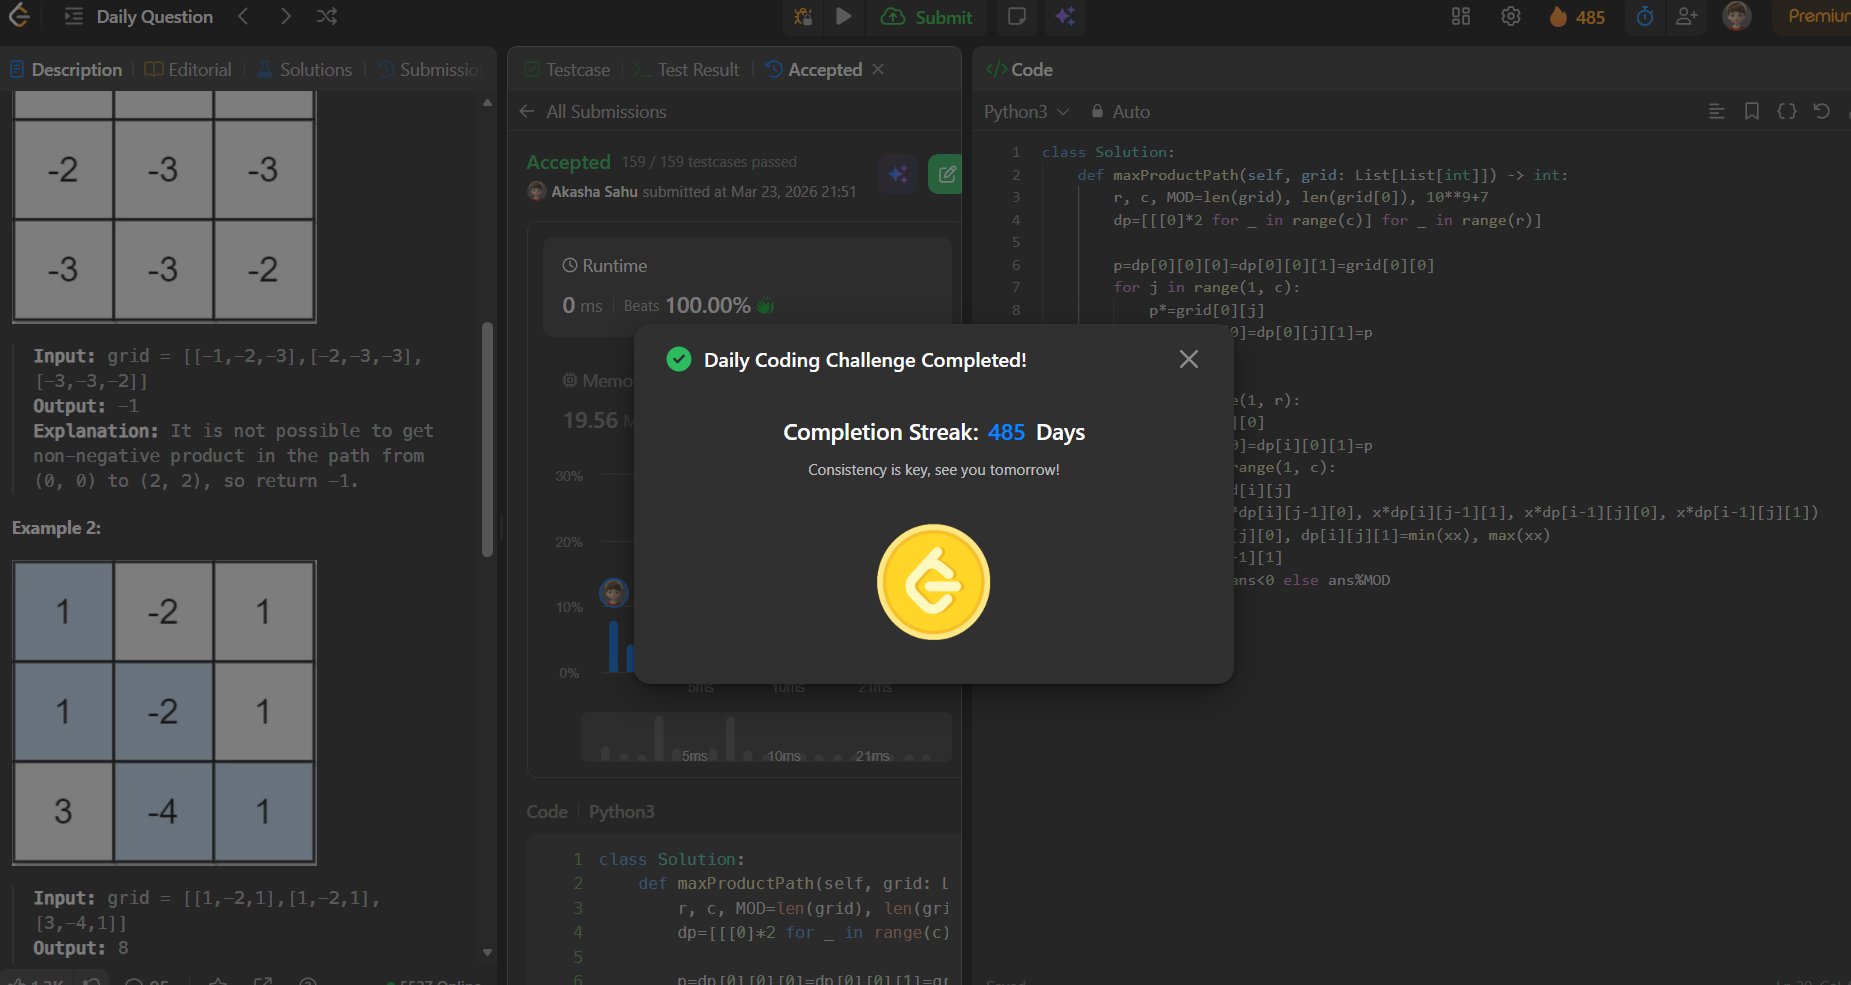Open the debugger bug icon

coord(803,17)
